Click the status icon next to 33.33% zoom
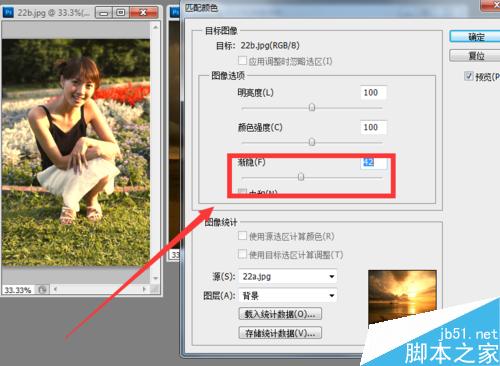Screen dimensions: 500x366 click(42, 289)
